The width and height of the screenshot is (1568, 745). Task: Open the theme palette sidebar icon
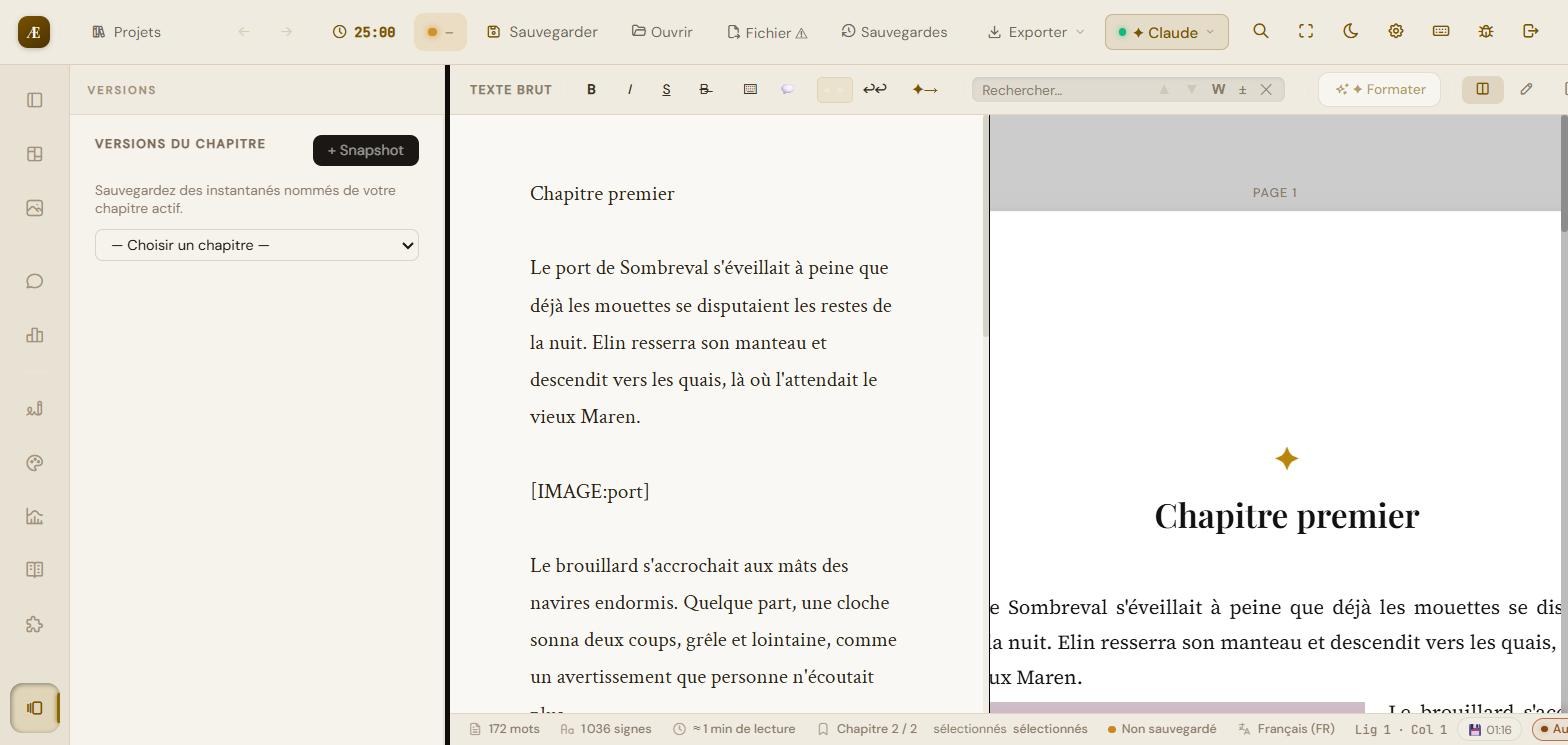click(35, 463)
